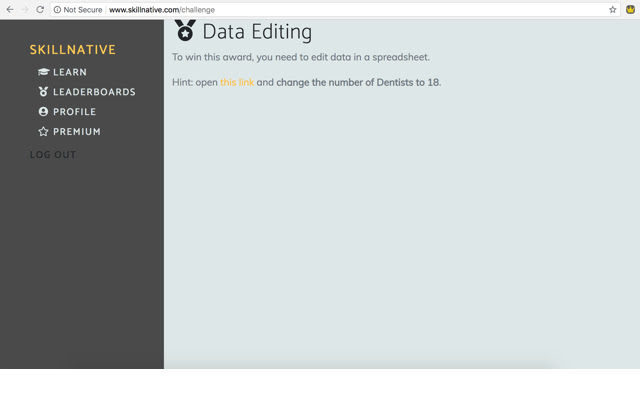
Task: Click the SKILLNATIVE logo
Action: (73, 50)
